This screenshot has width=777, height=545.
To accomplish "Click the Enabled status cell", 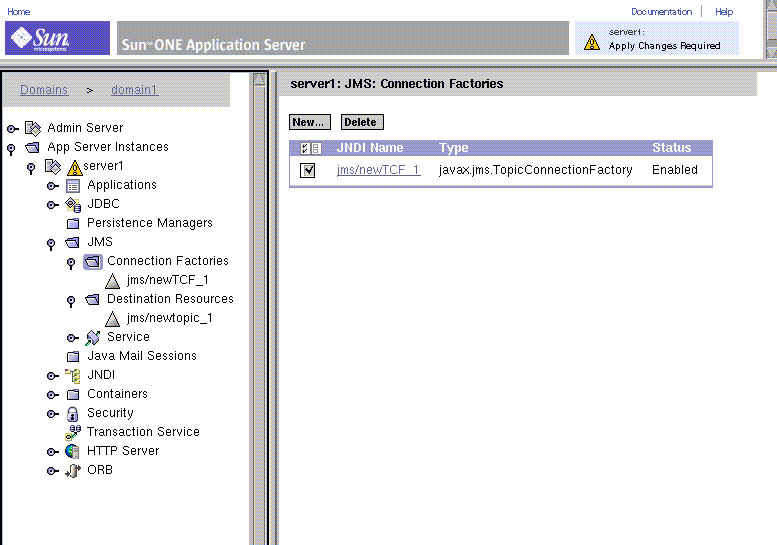I will tap(674, 170).
